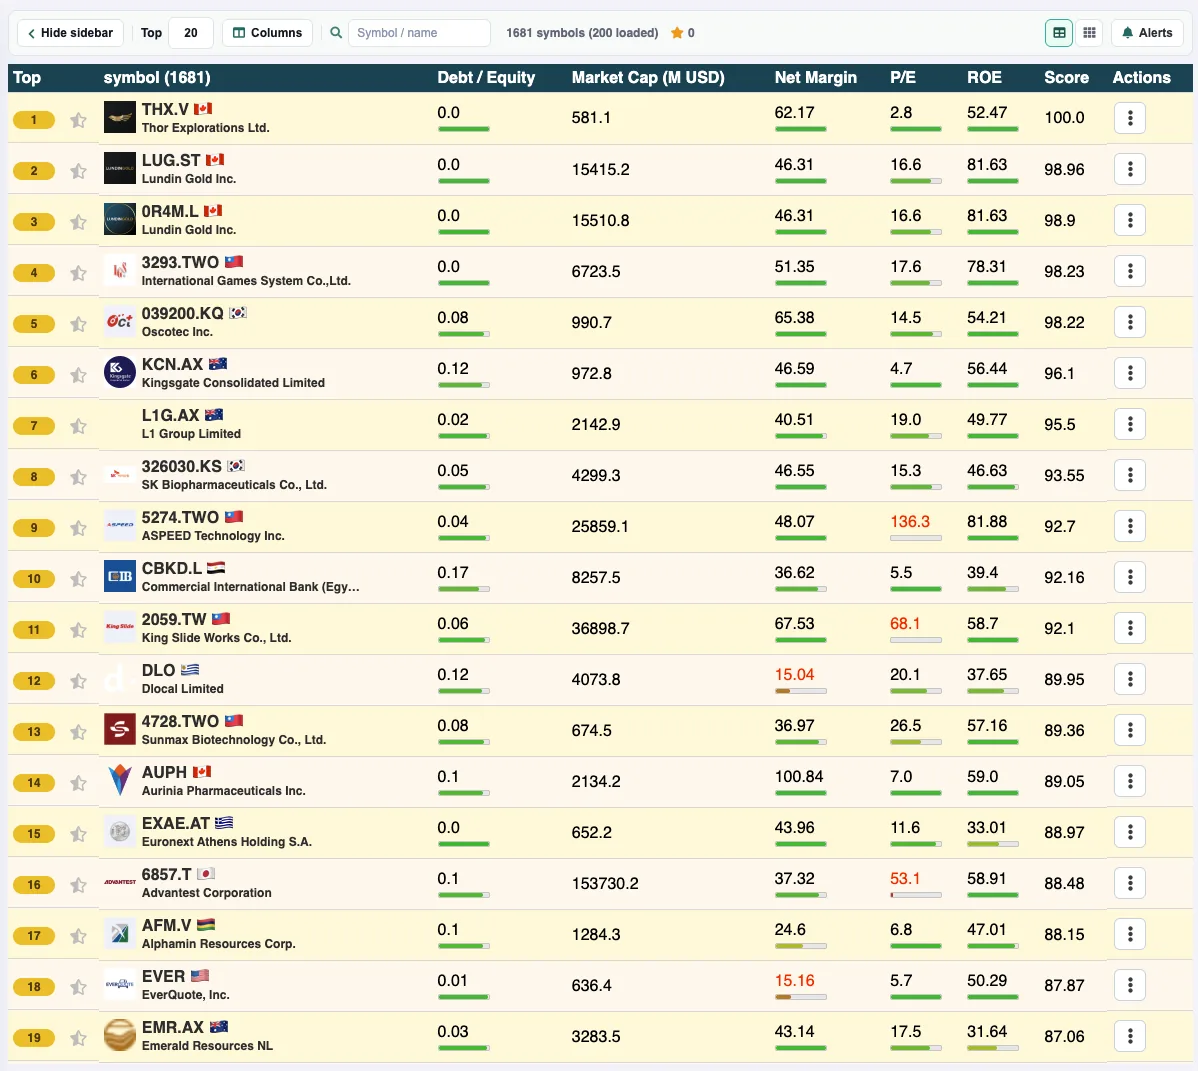Open the EXAE.AT symbol link

(176, 823)
